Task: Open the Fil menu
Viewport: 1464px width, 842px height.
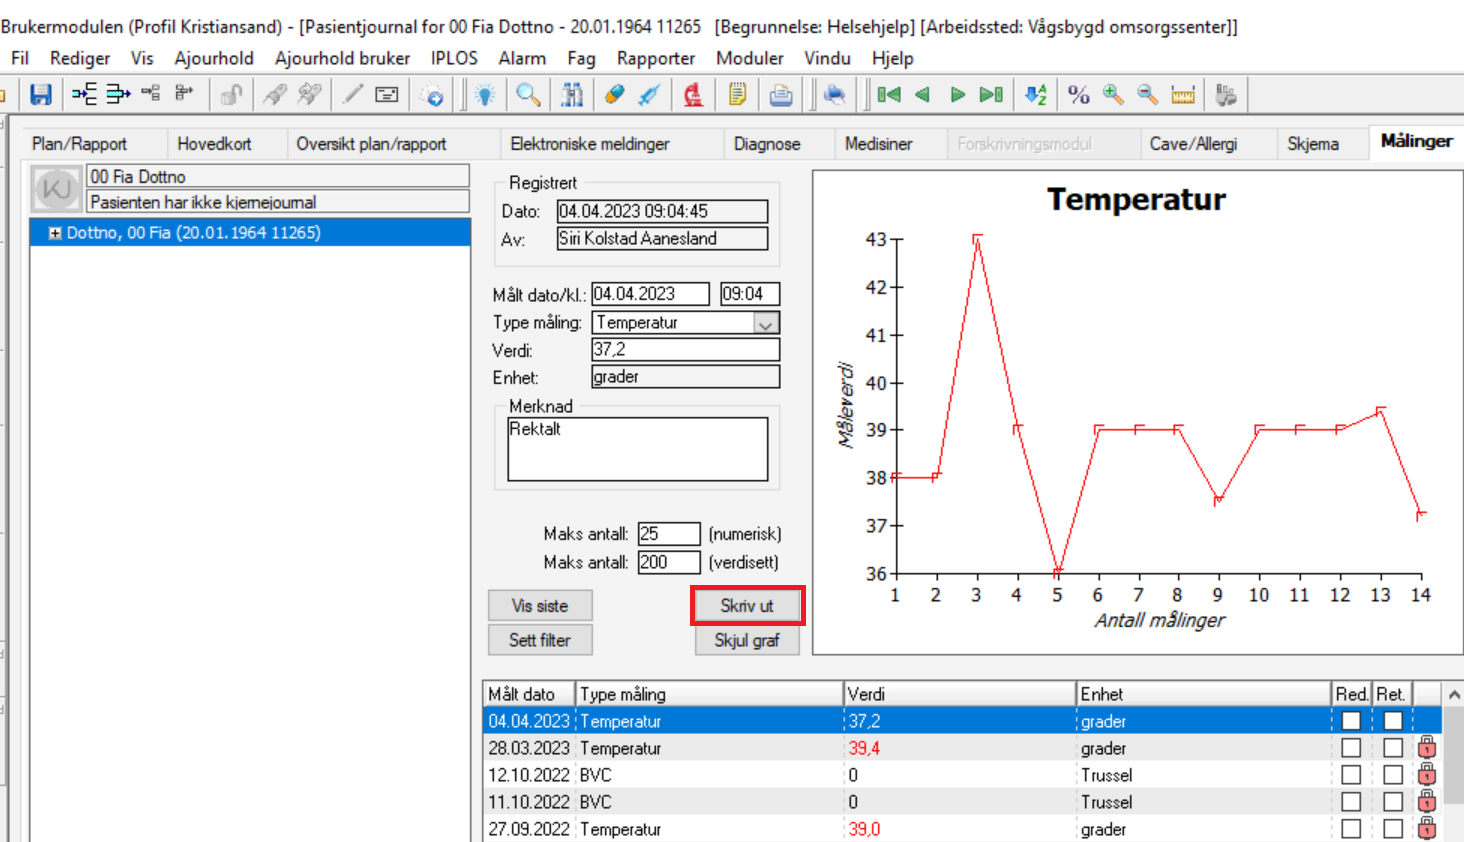Action: (20, 58)
